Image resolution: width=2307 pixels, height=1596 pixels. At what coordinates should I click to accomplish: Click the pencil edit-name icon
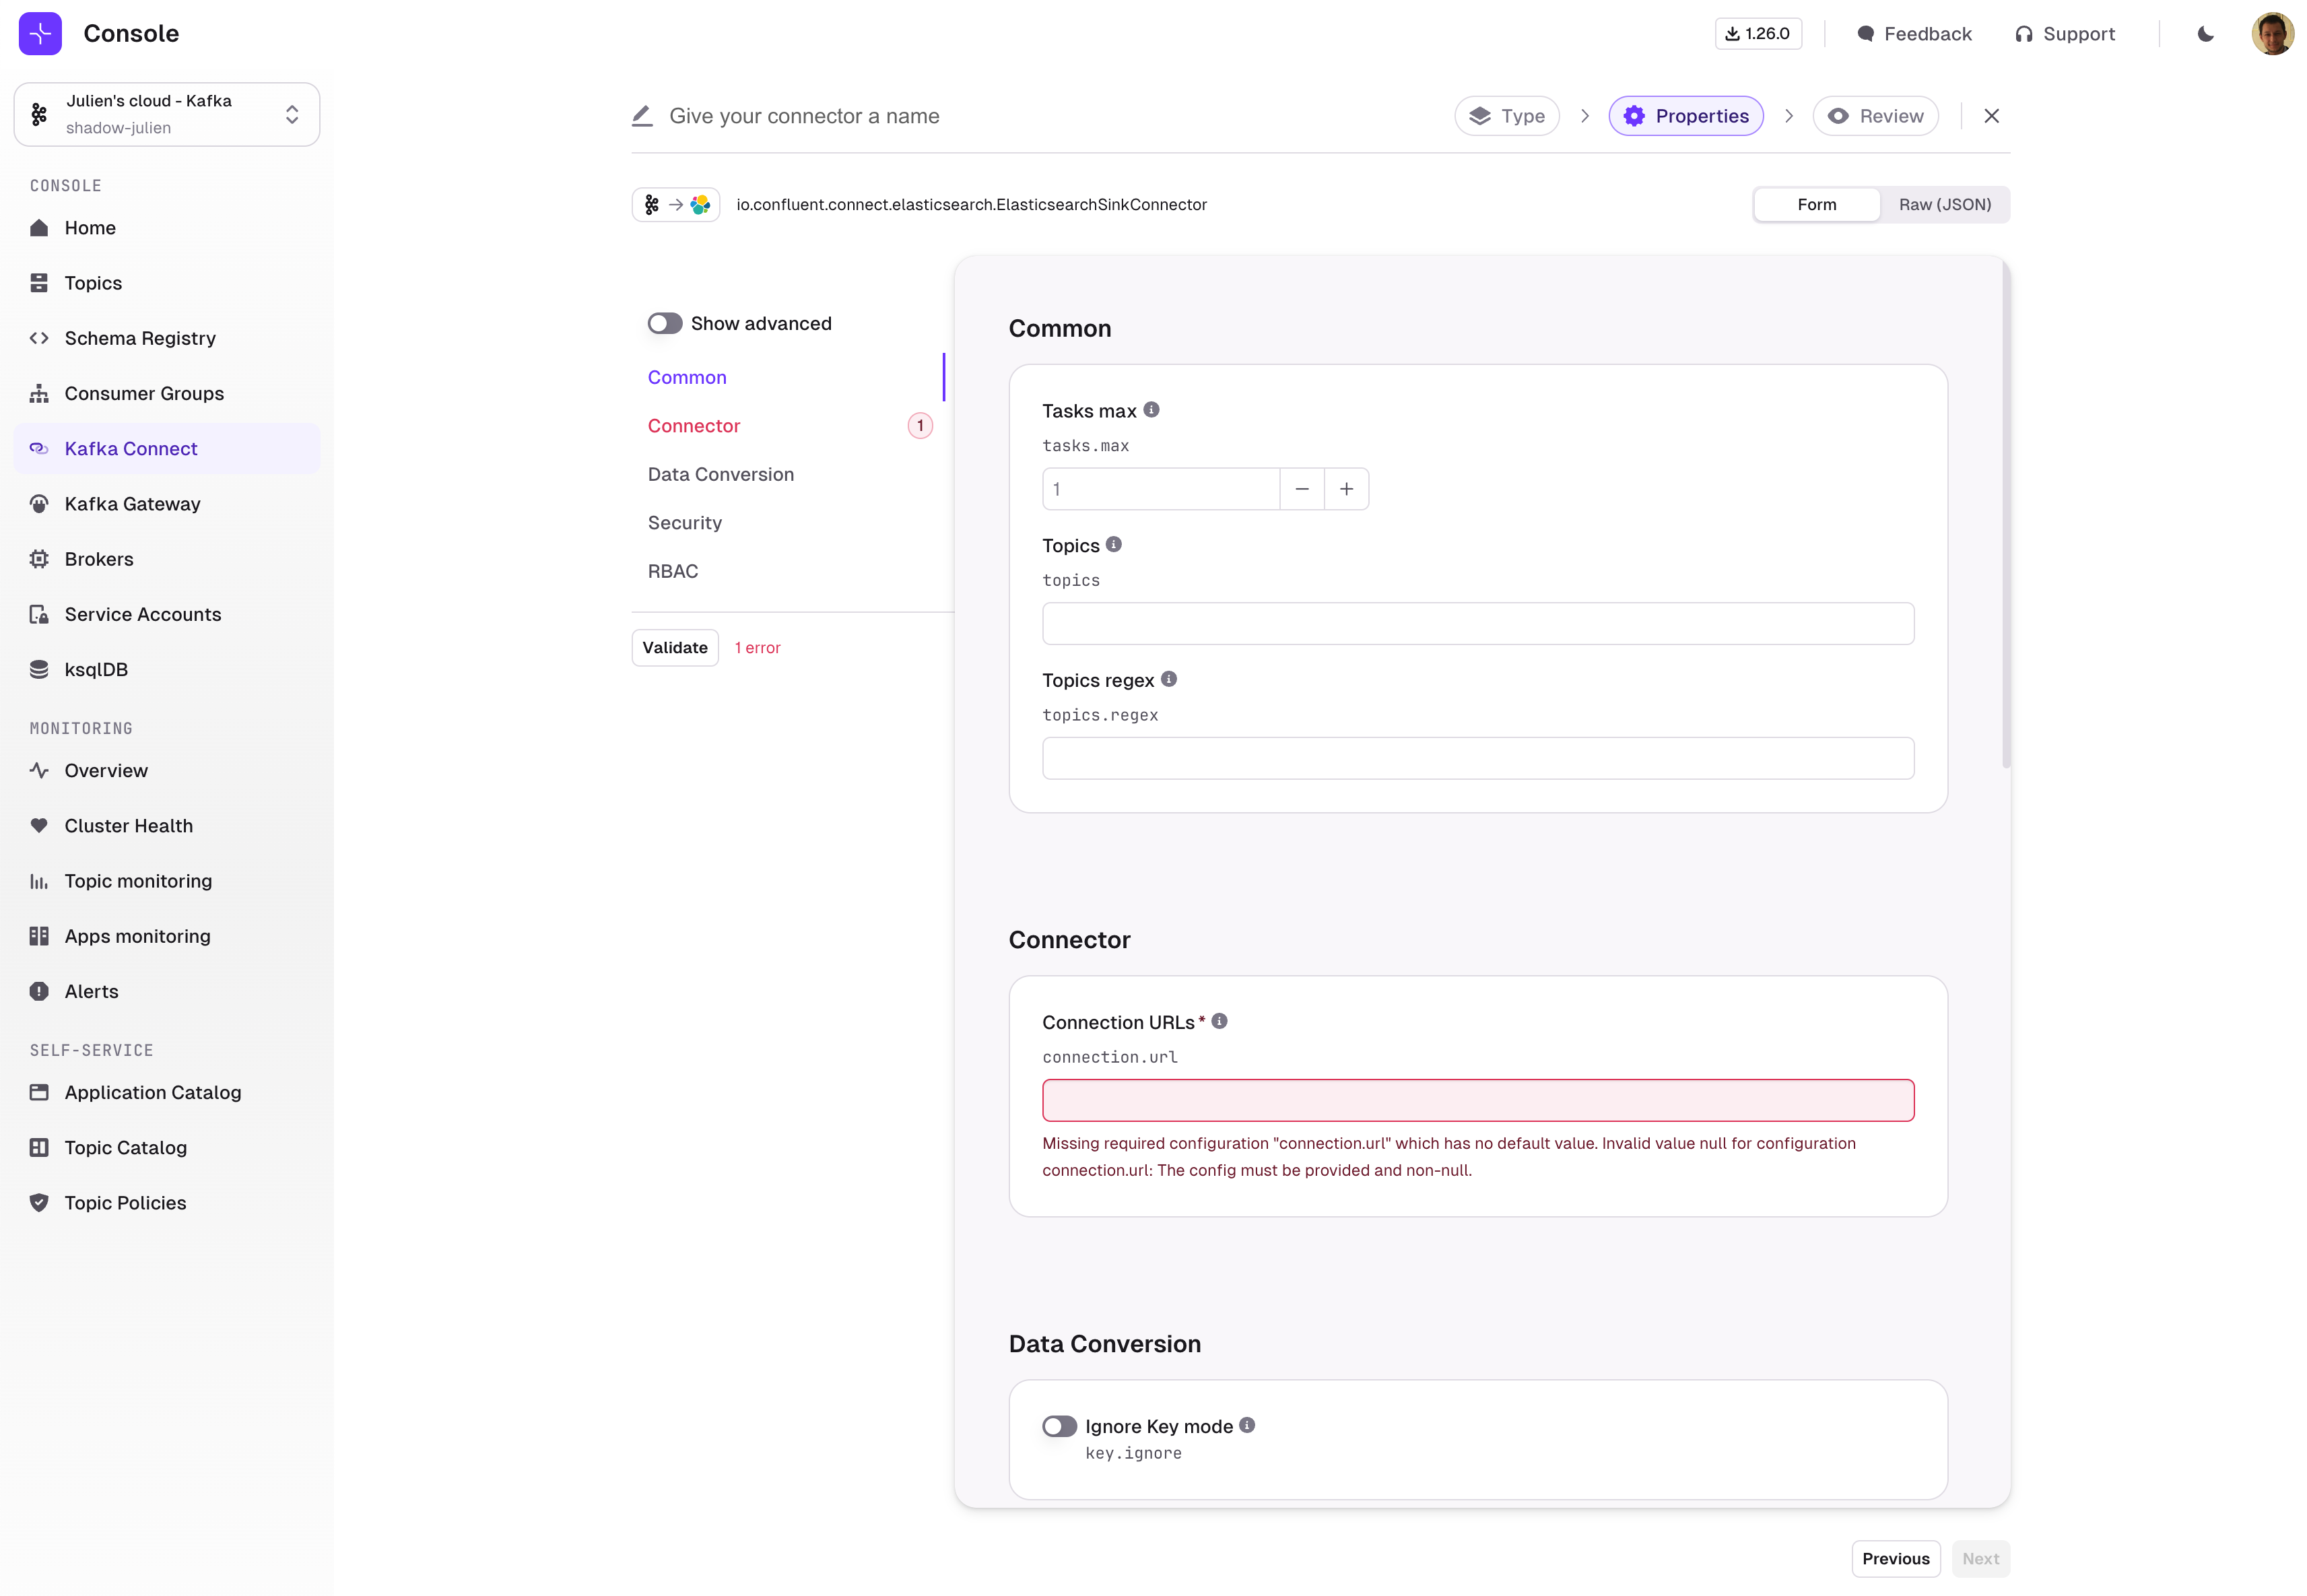click(x=642, y=116)
